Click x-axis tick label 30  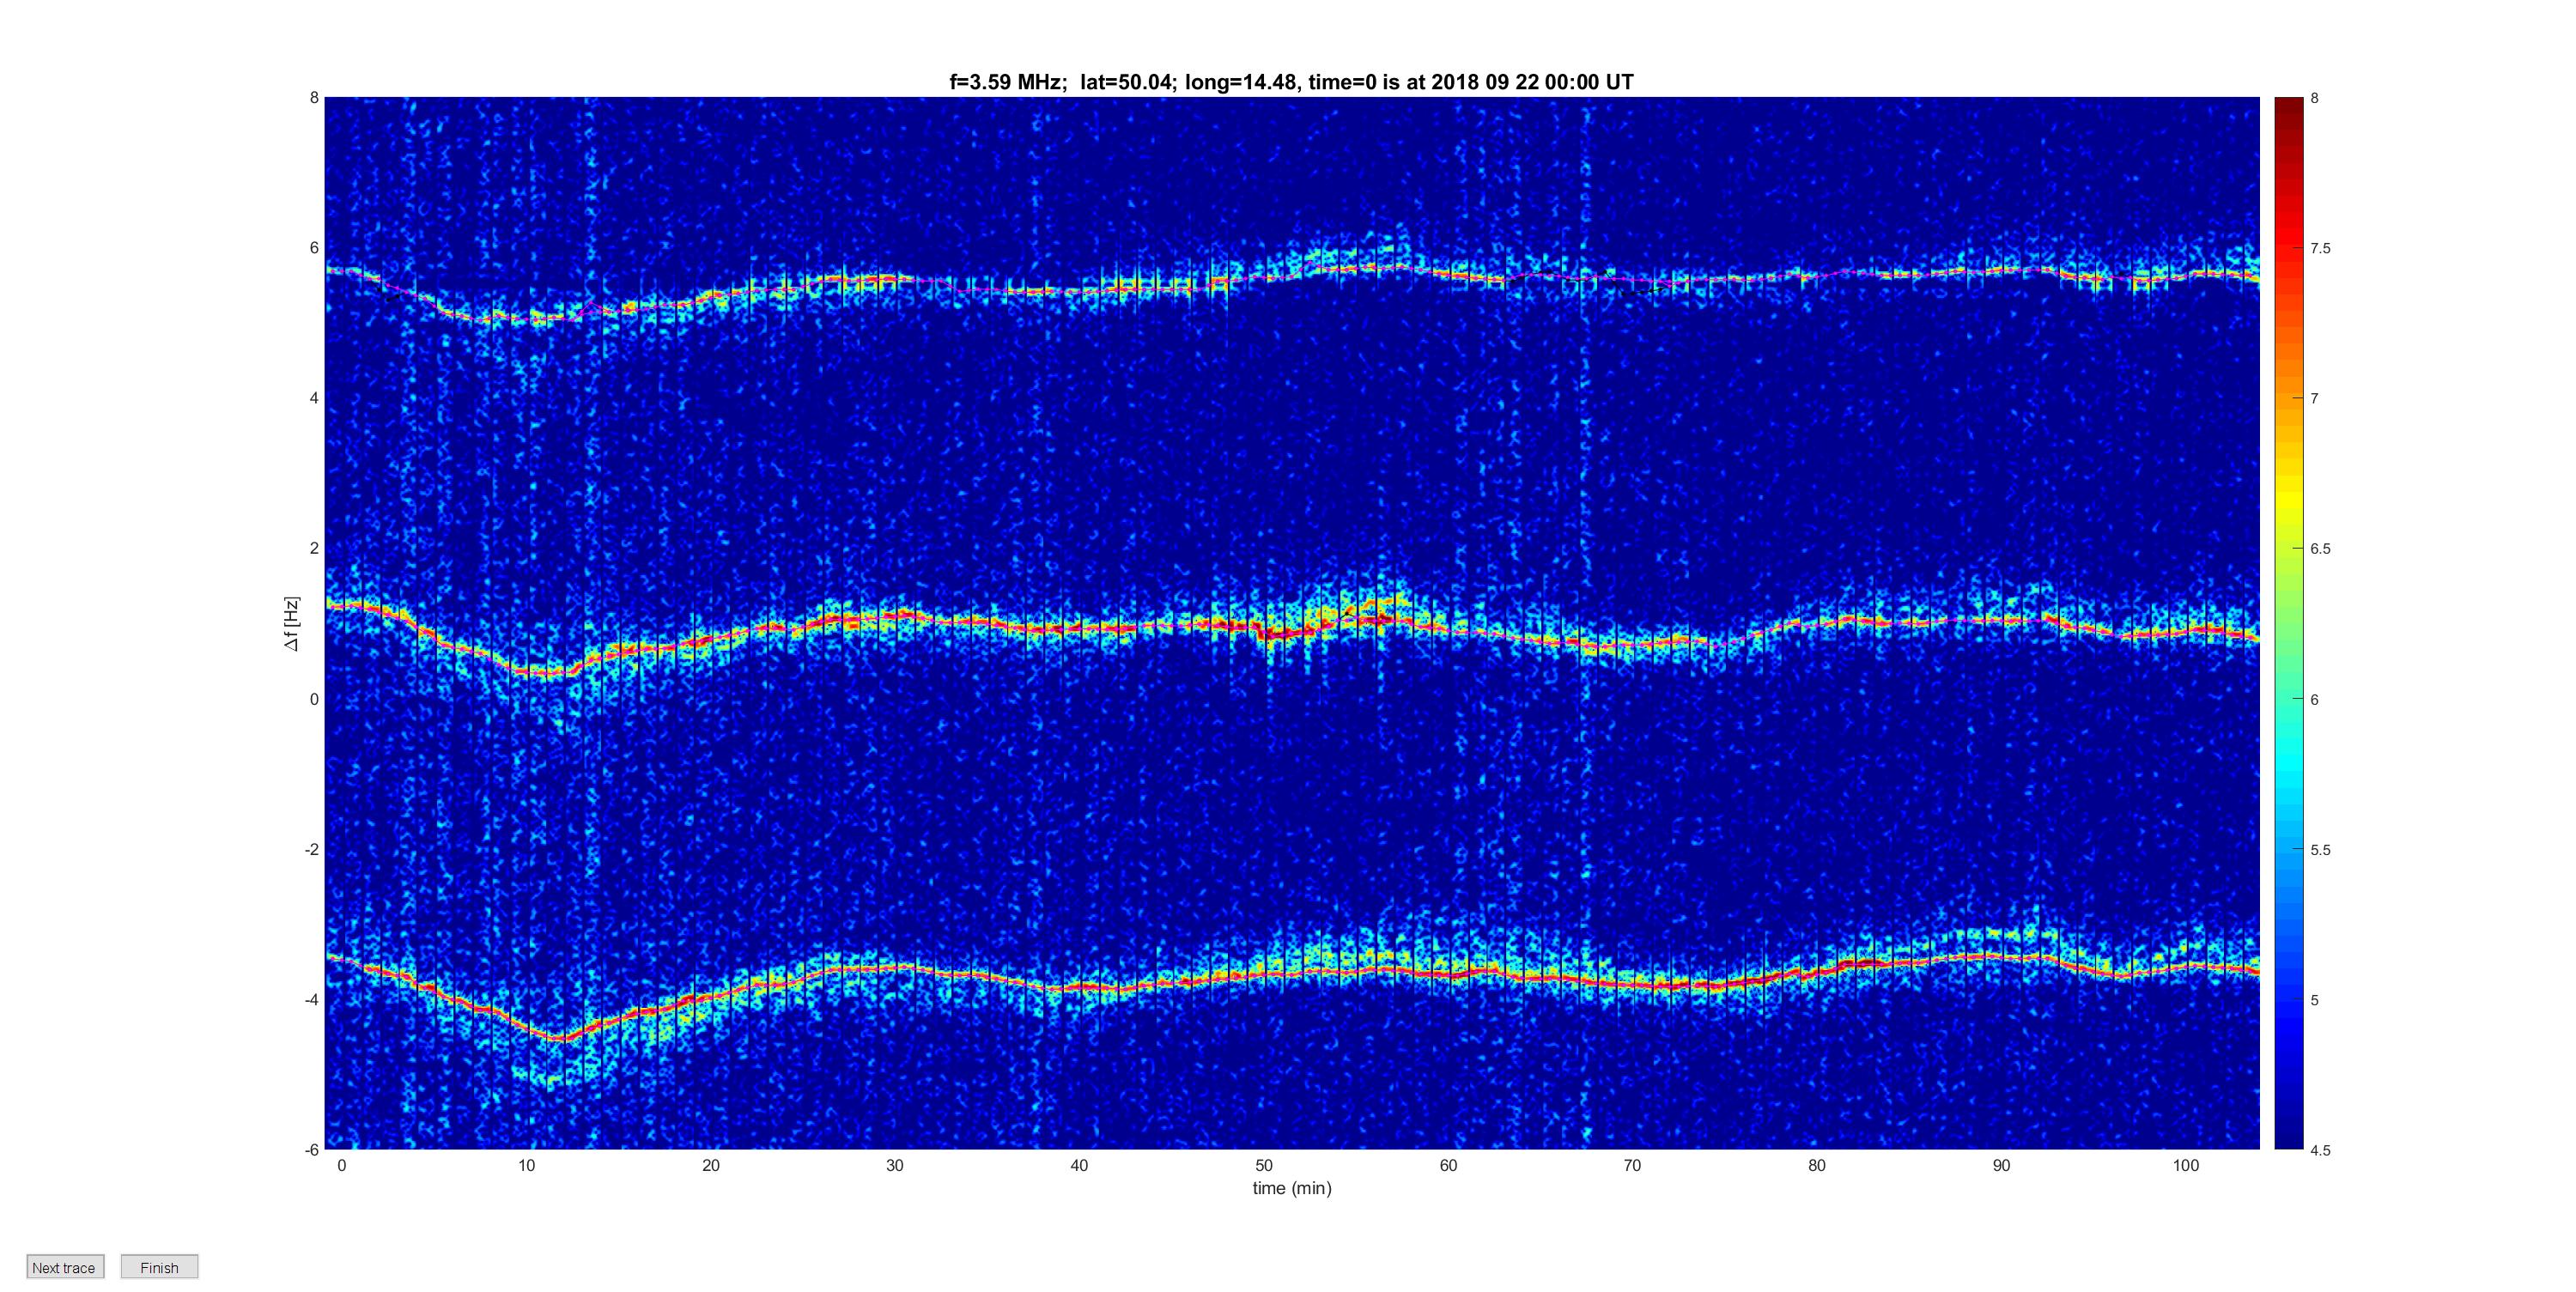pyautogui.click(x=895, y=1165)
